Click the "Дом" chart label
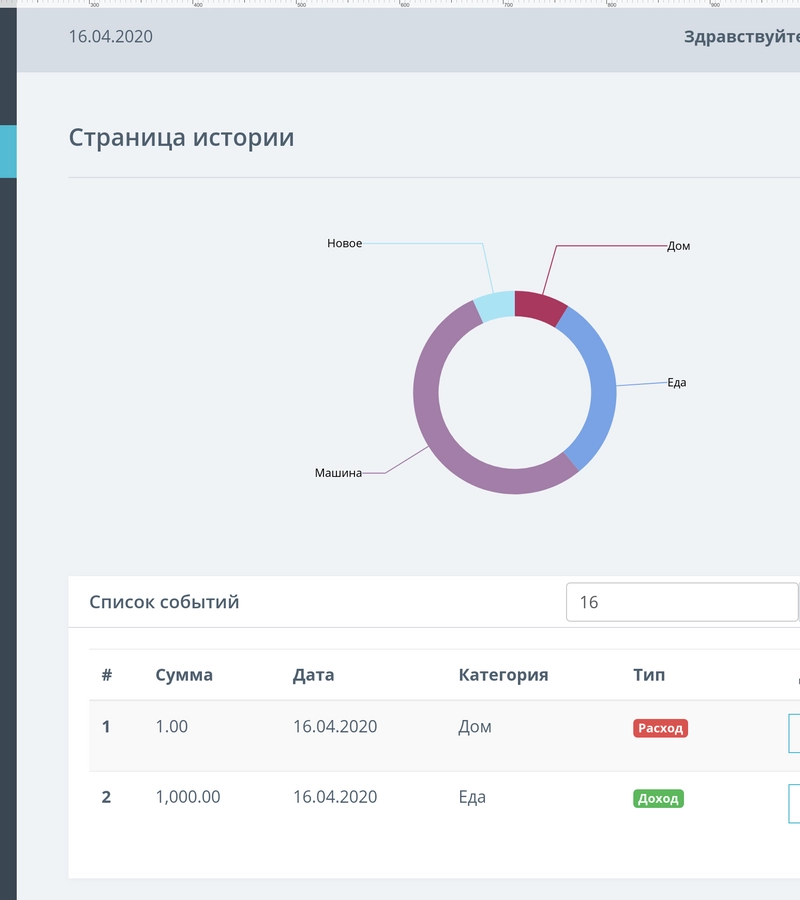 click(x=678, y=246)
